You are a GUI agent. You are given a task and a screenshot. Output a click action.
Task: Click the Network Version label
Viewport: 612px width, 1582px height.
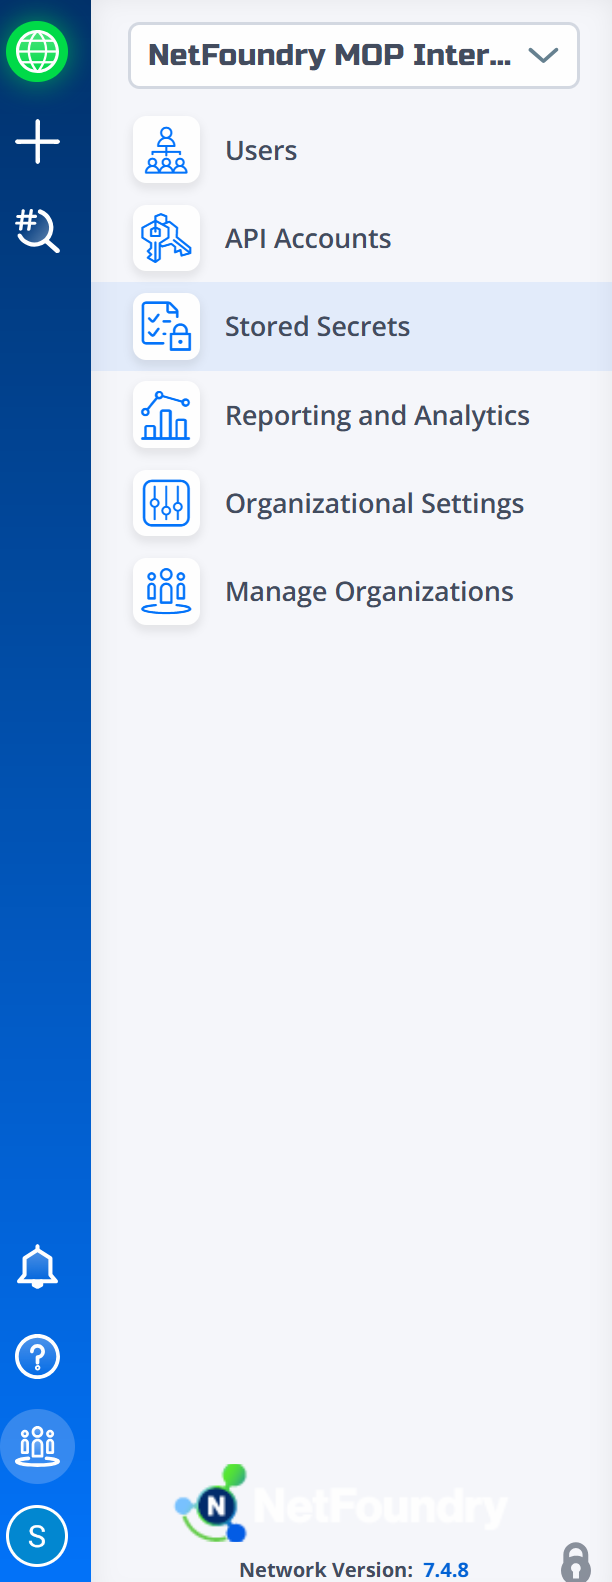point(326,1569)
